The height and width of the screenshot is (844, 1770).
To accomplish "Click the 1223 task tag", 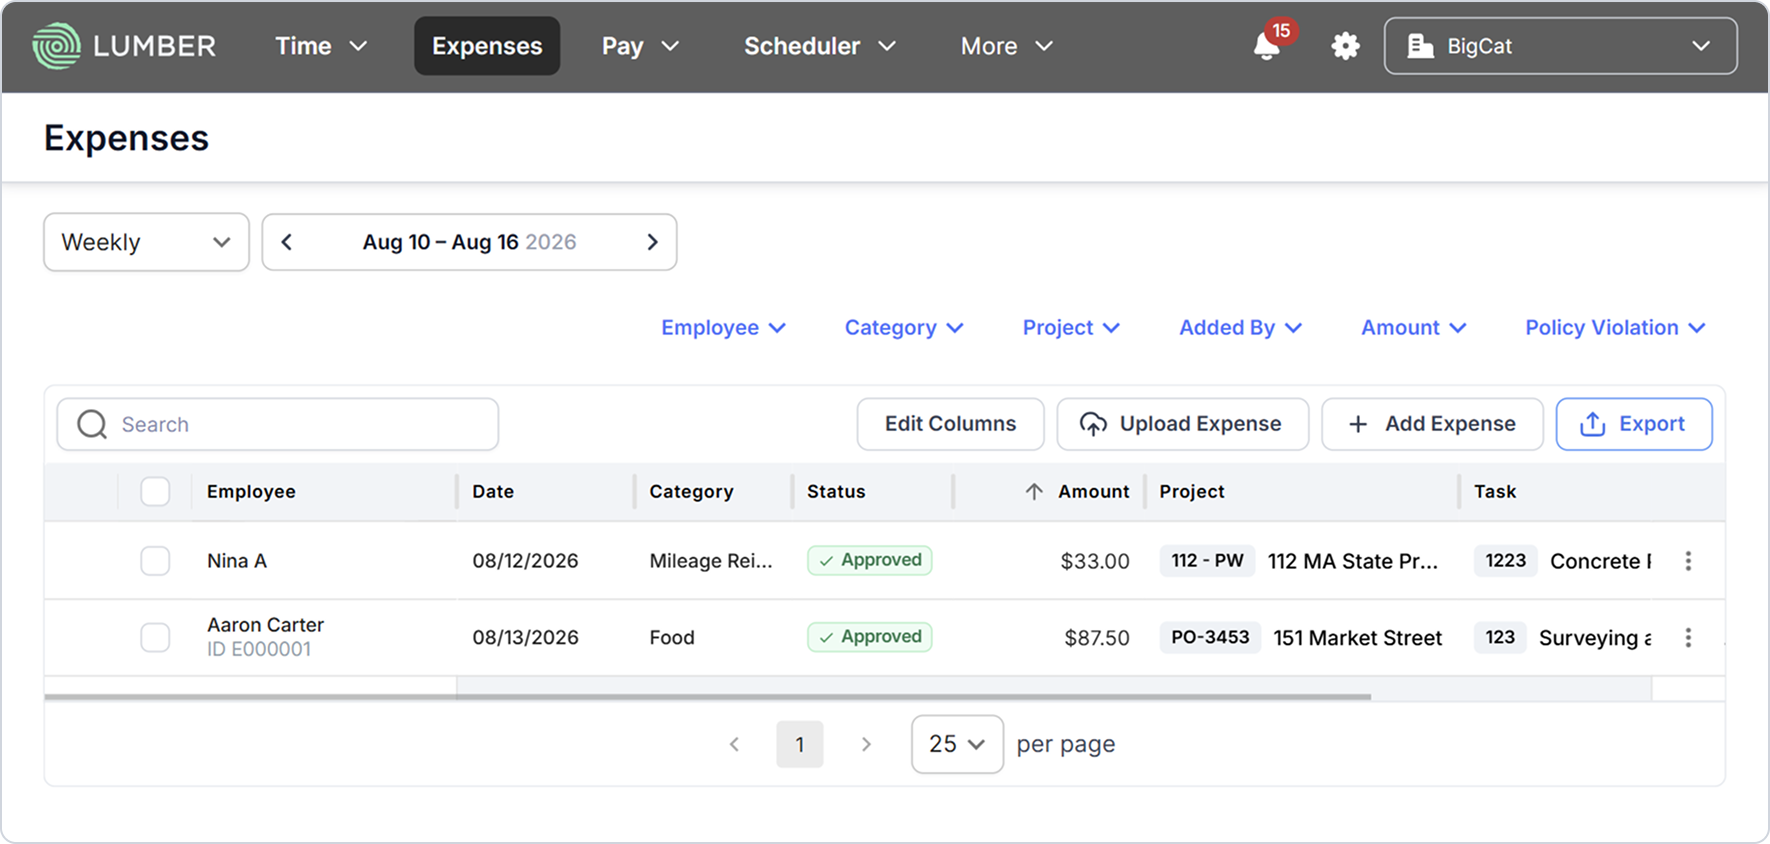I will (1505, 560).
